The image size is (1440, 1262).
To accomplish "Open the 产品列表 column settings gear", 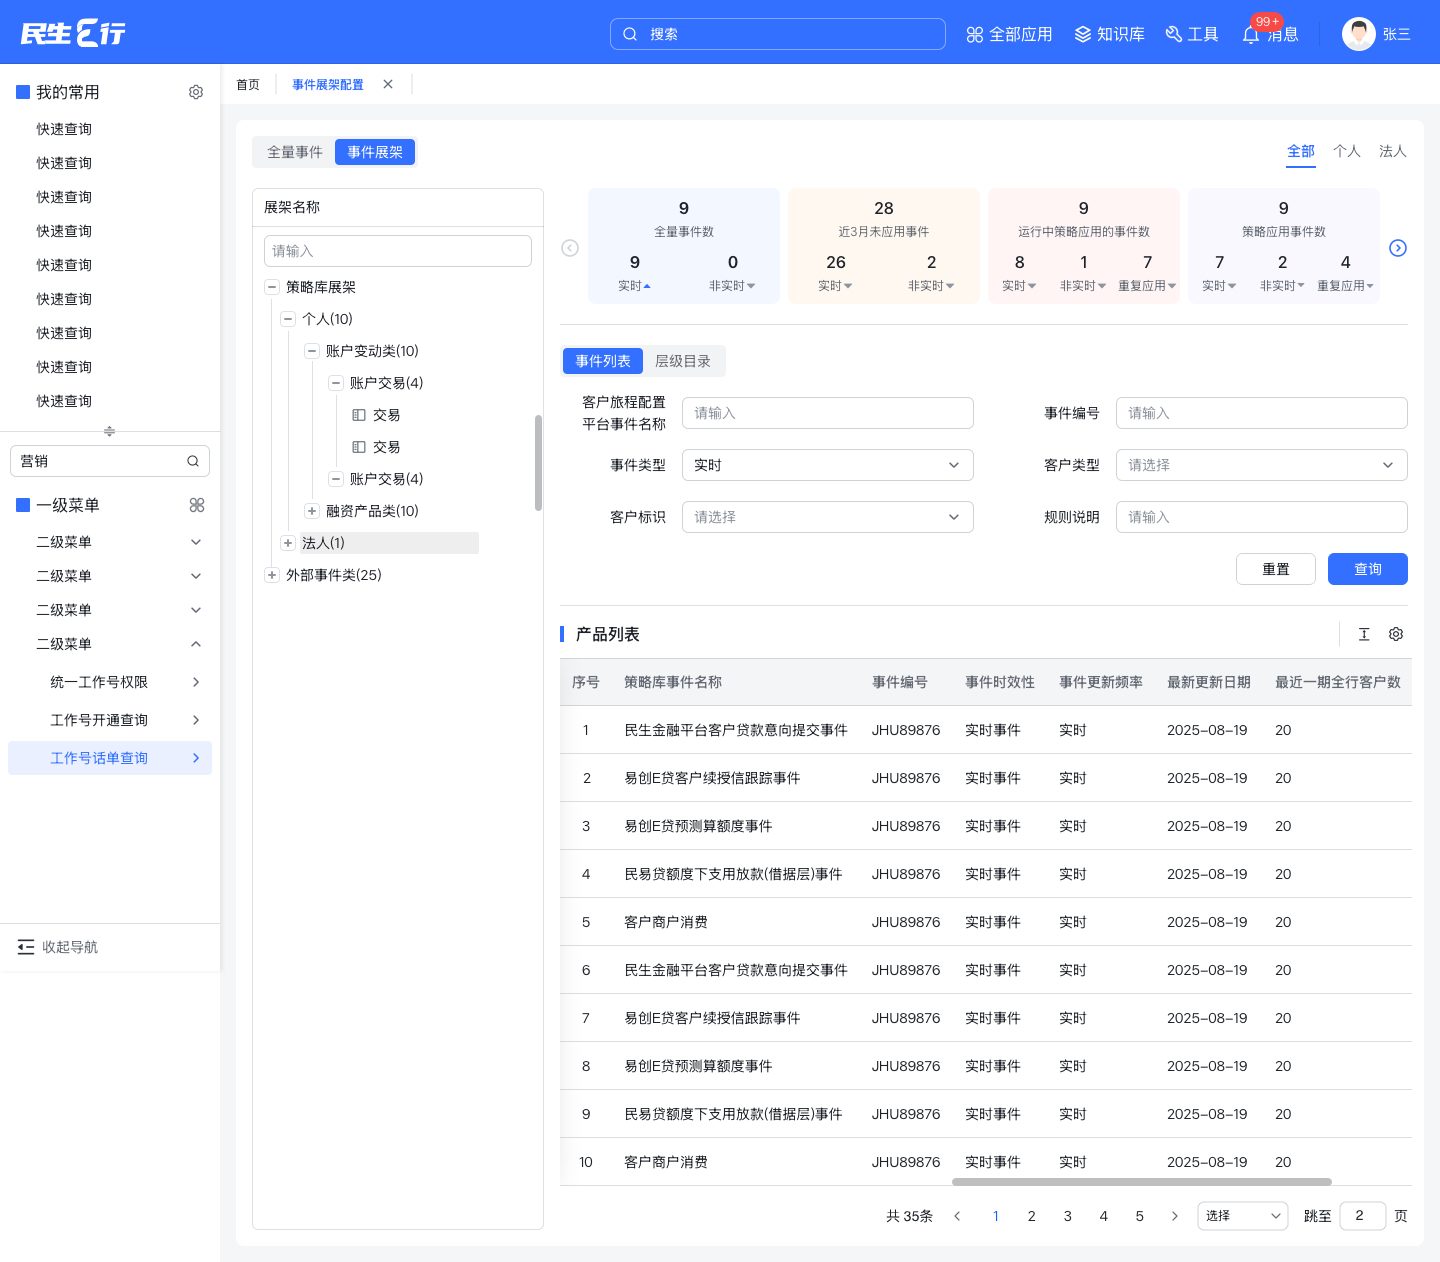I will [x=1396, y=634].
